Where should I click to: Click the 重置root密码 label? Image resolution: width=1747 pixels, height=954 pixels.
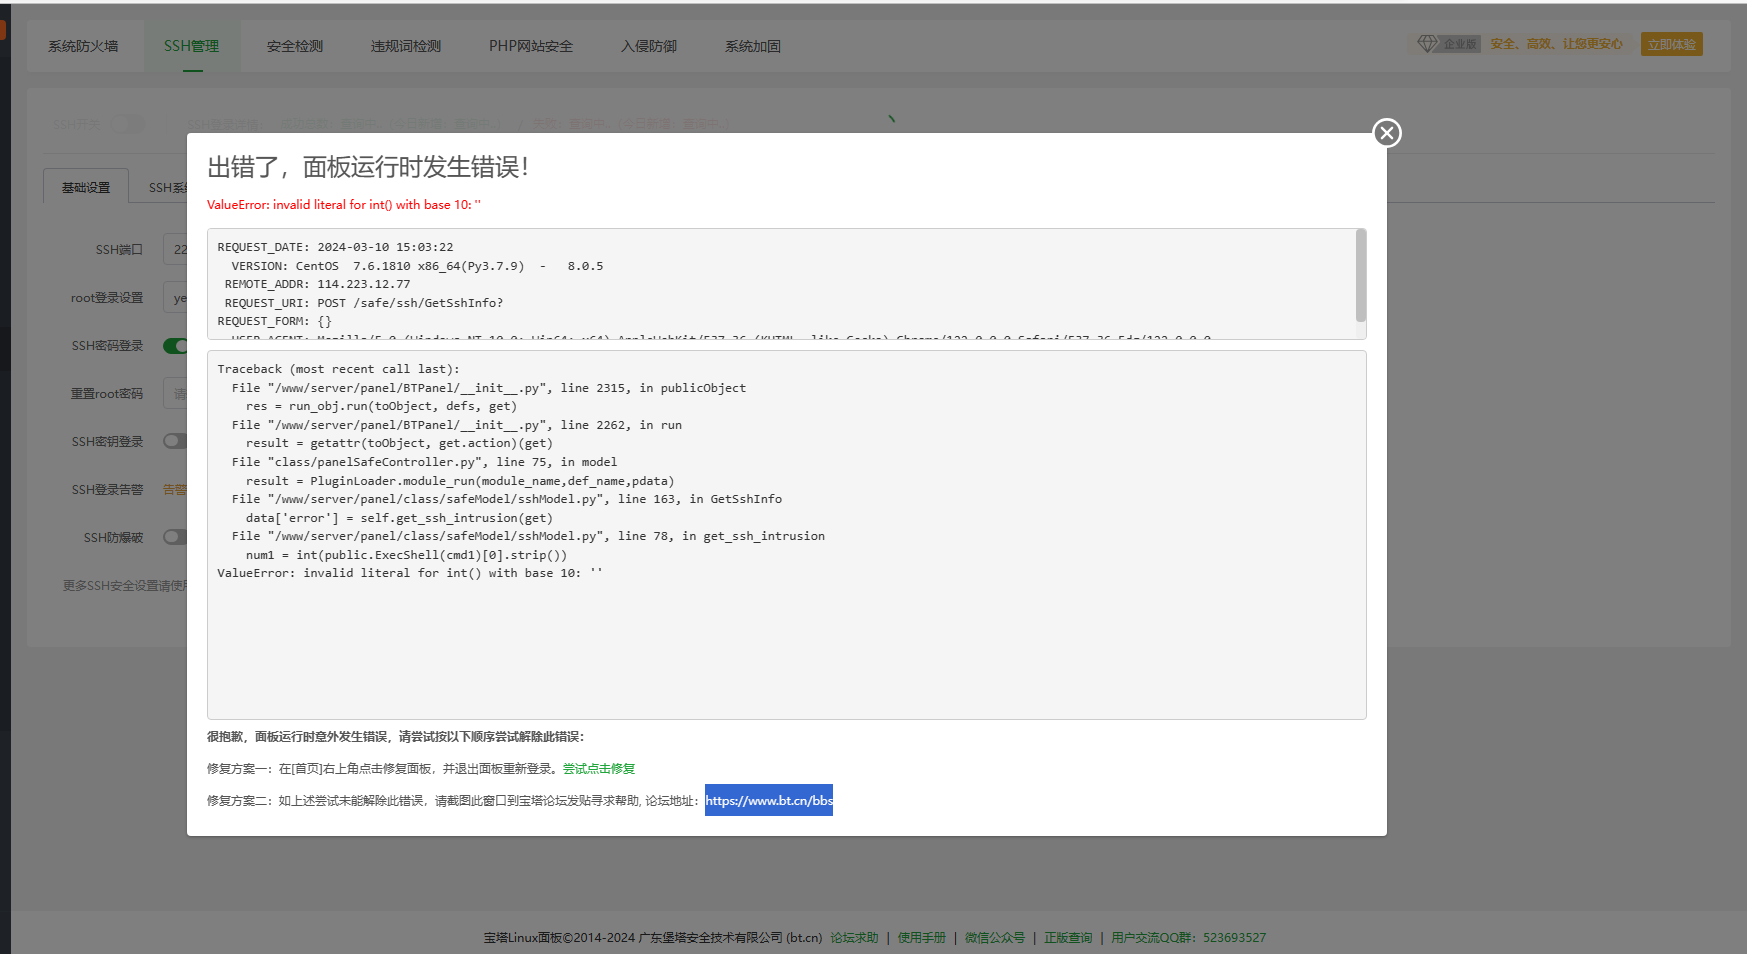[x=107, y=394]
